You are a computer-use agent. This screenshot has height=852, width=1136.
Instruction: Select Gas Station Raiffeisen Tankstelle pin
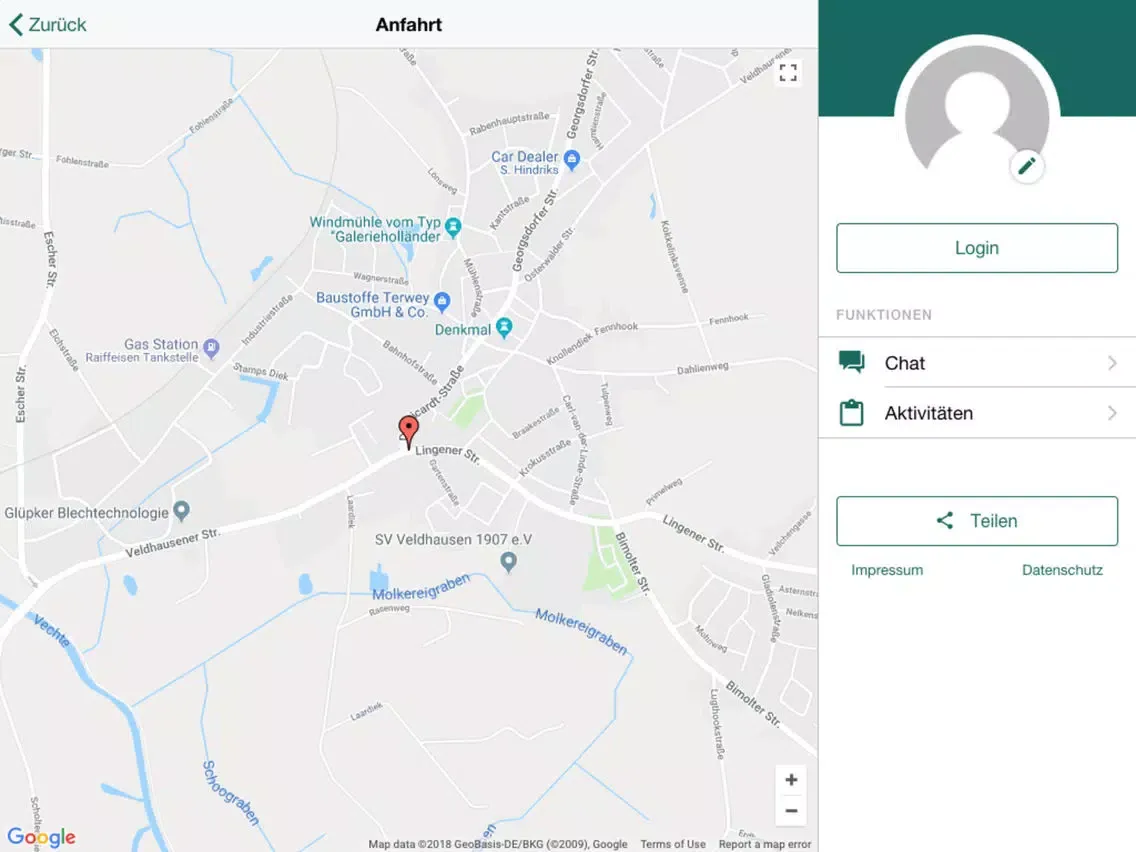click(x=211, y=348)
